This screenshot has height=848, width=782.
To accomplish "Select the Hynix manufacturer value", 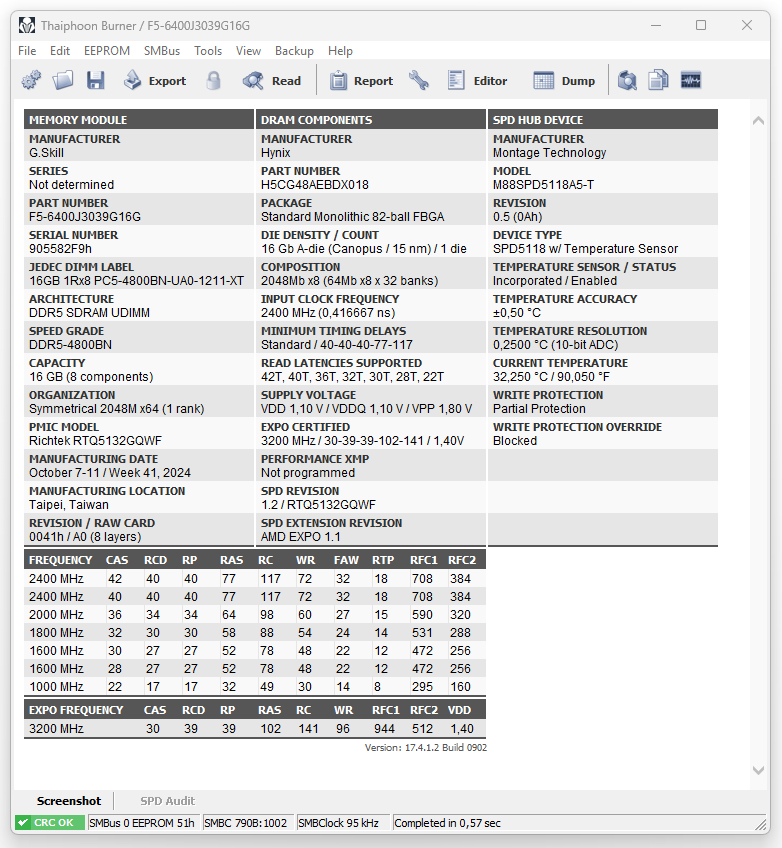I will pos(275,153).
